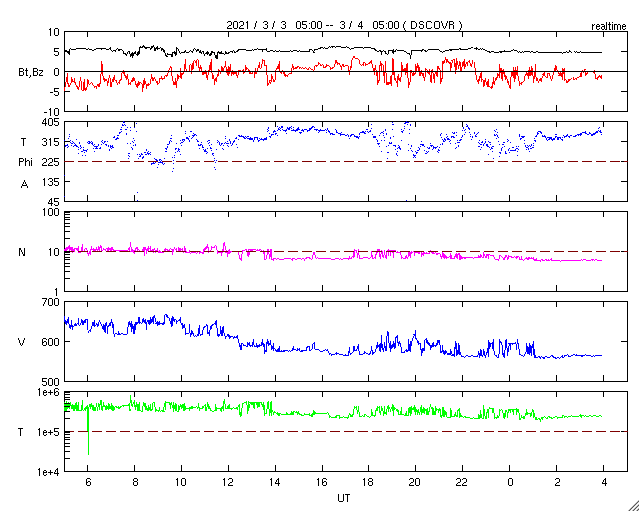Screen dimensions: 640x512
Task: Click the 'N' density axis label
Action: (22, 252)
